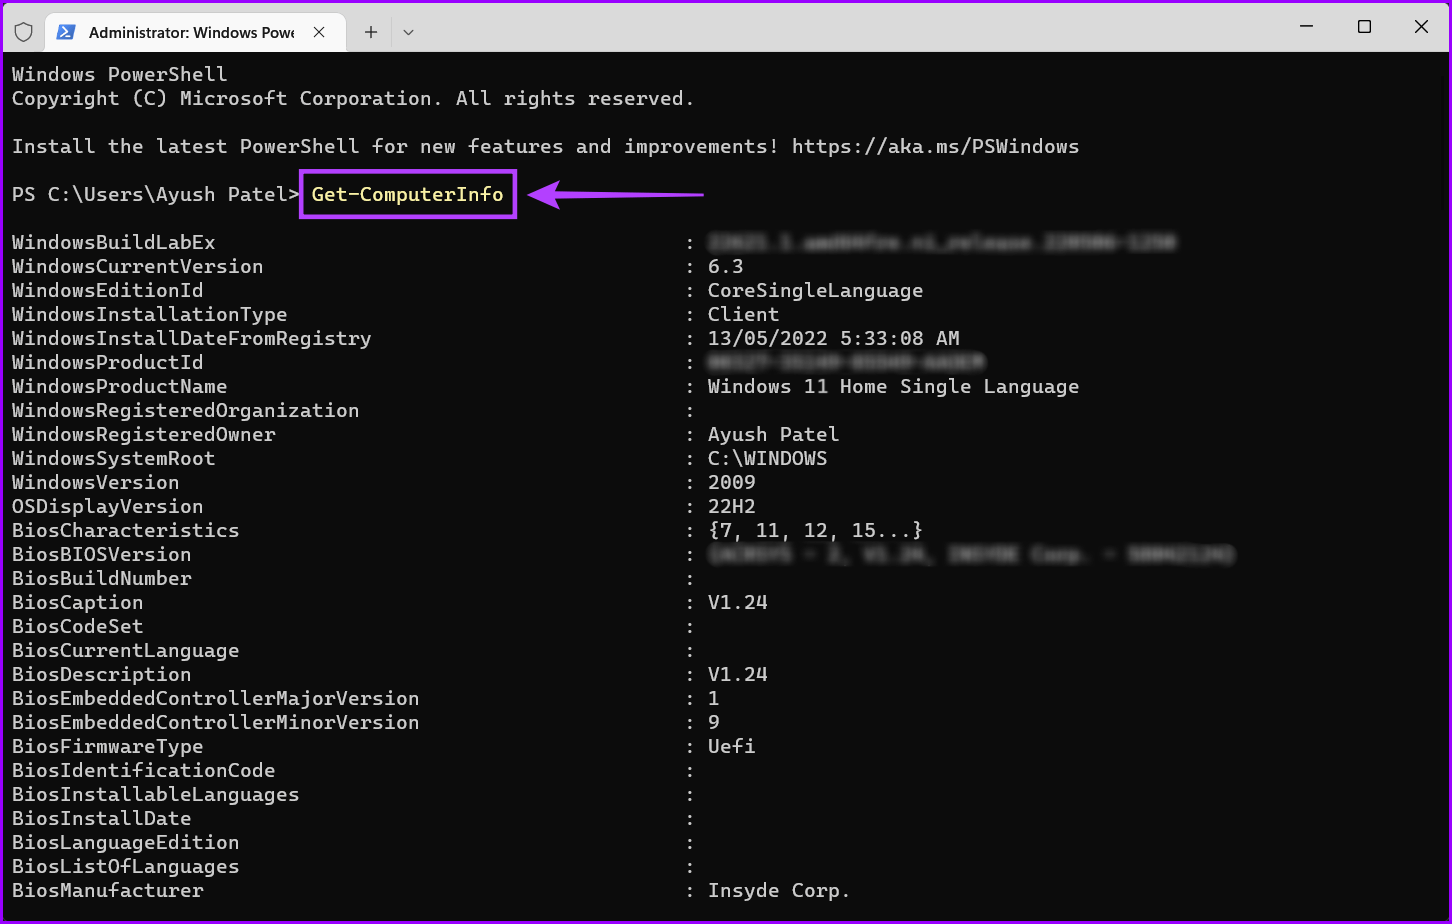The width and height of the screenshot is (1452, 924).
Task: Click the PowerShell icon on the tab
Action: (x=67, y=32)
